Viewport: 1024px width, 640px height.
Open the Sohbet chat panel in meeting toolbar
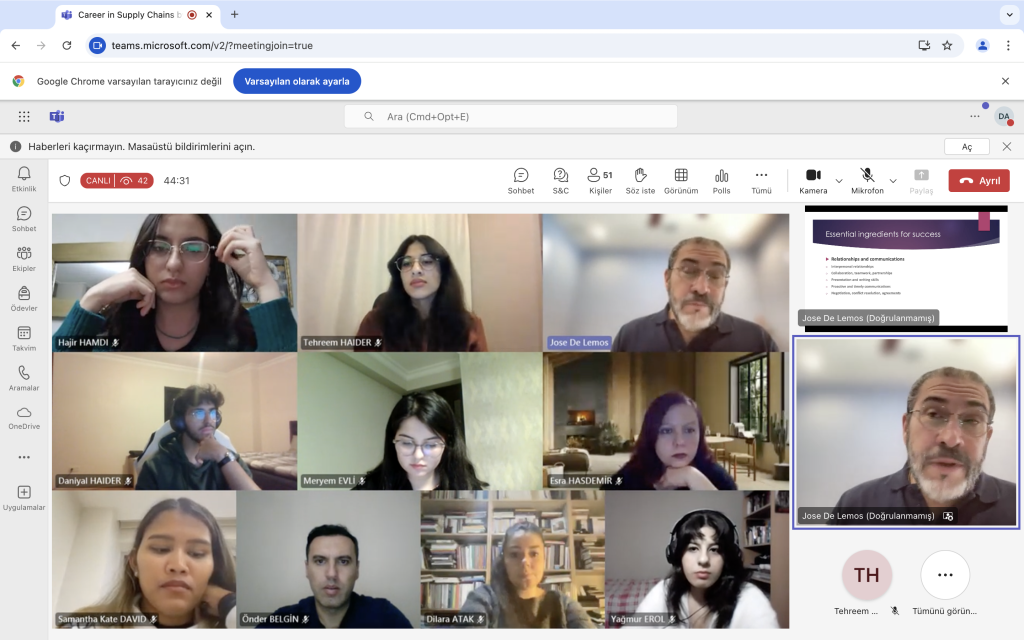coord(520,180)
